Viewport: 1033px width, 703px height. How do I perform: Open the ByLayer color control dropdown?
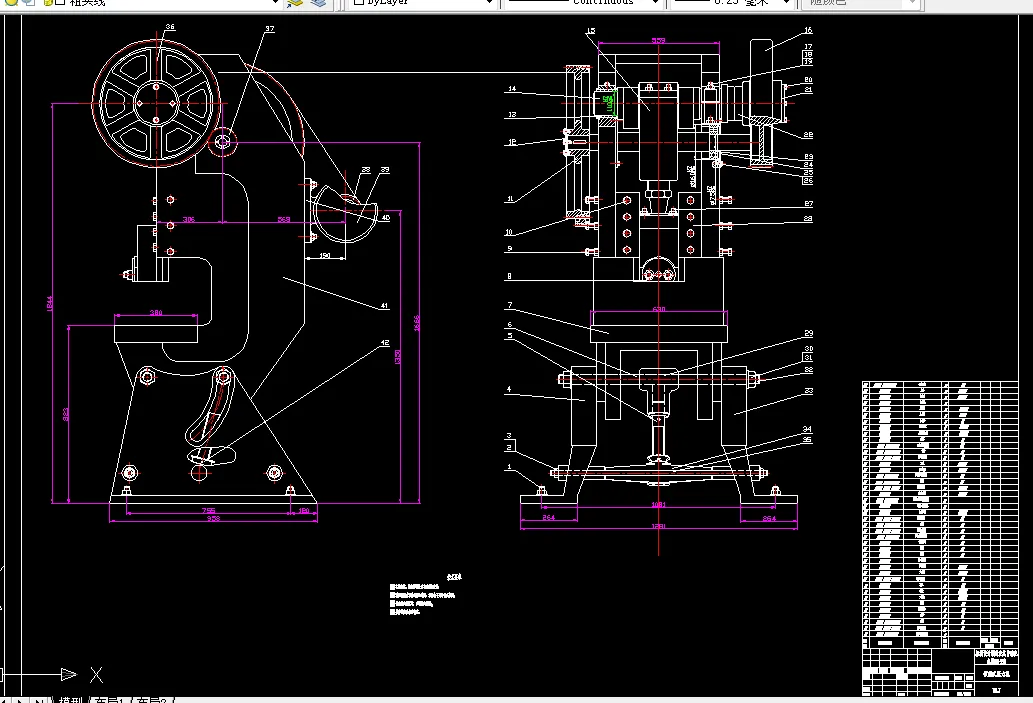coord(489,2)
